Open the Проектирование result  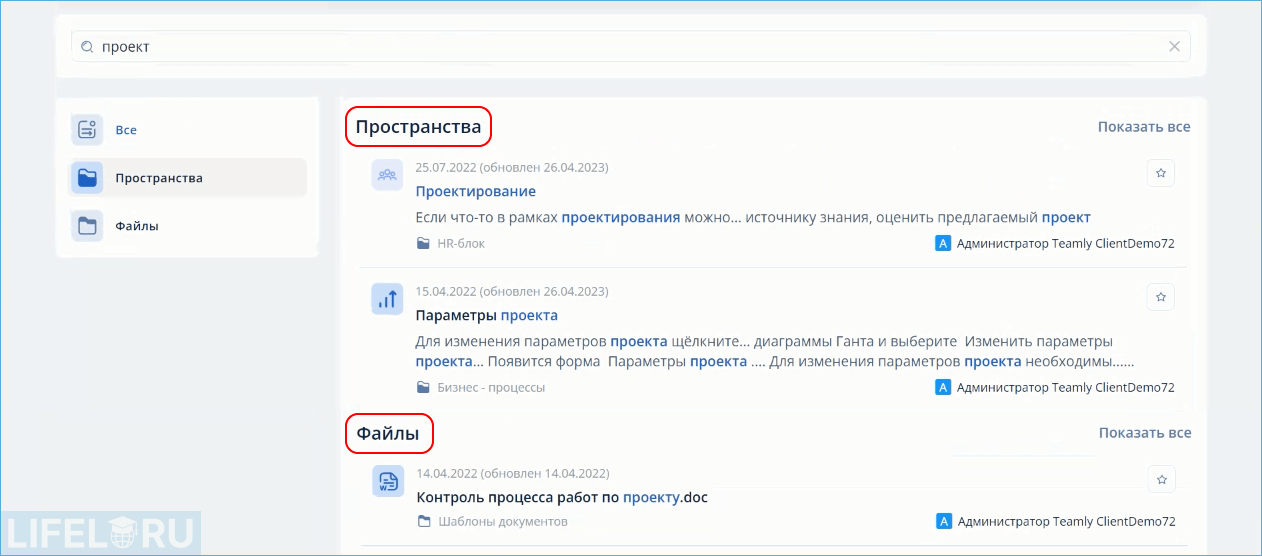[x=476, y=191]
